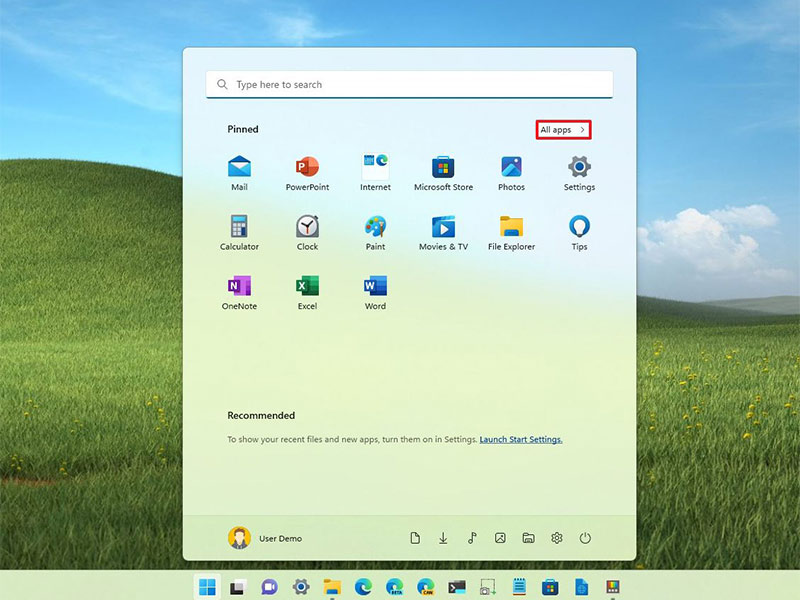The width and height of the screenshot is (800, 600).
Task: Open Settings gear in Start footer
Action: 557,538
